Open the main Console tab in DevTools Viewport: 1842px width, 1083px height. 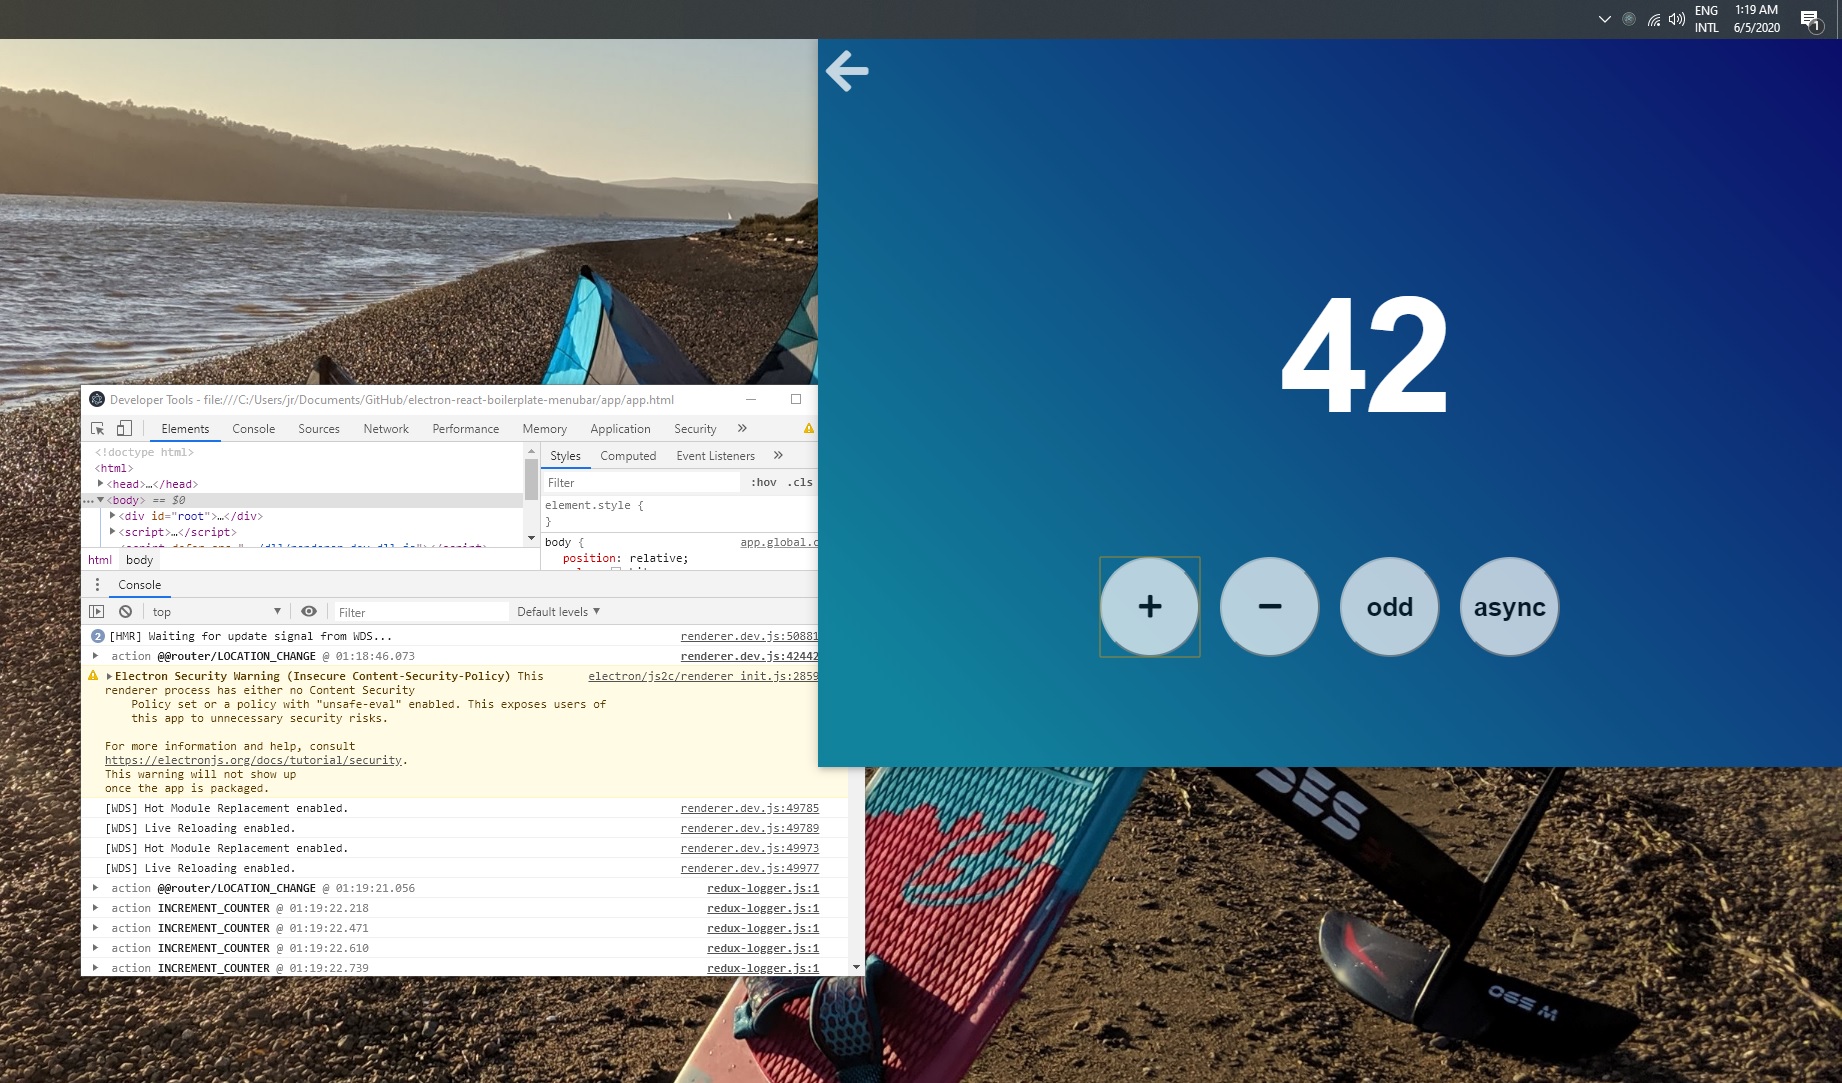[x=254, y=429]
